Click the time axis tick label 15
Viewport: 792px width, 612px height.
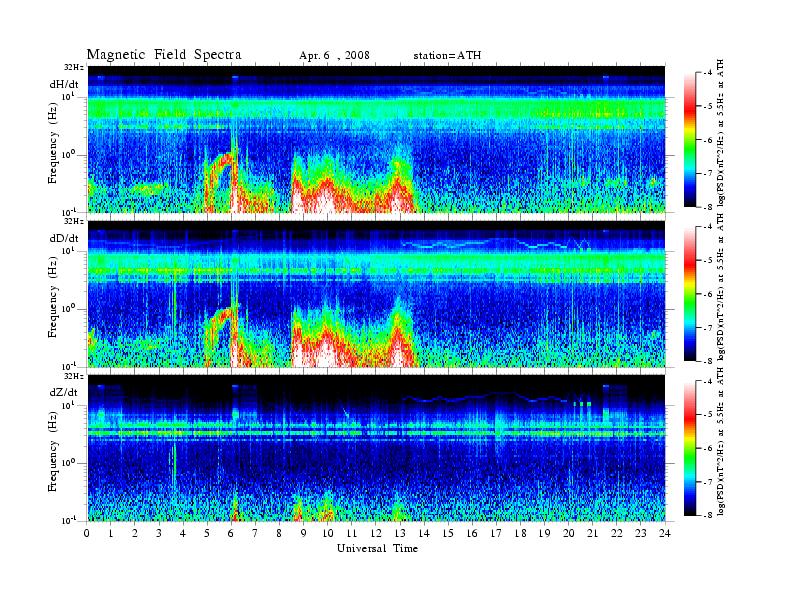pyautogui.click(x=448, y=533)
